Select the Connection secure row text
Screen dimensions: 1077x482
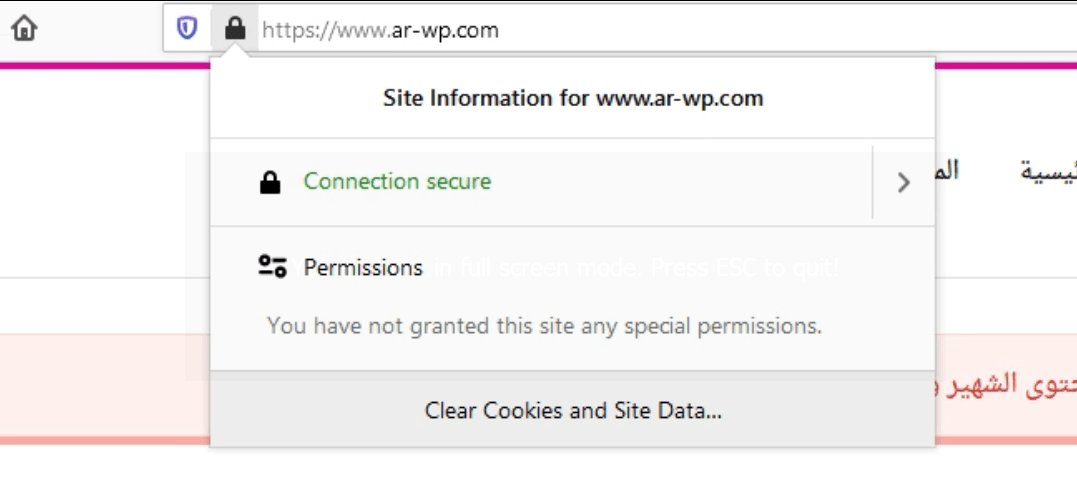(397, 182)
